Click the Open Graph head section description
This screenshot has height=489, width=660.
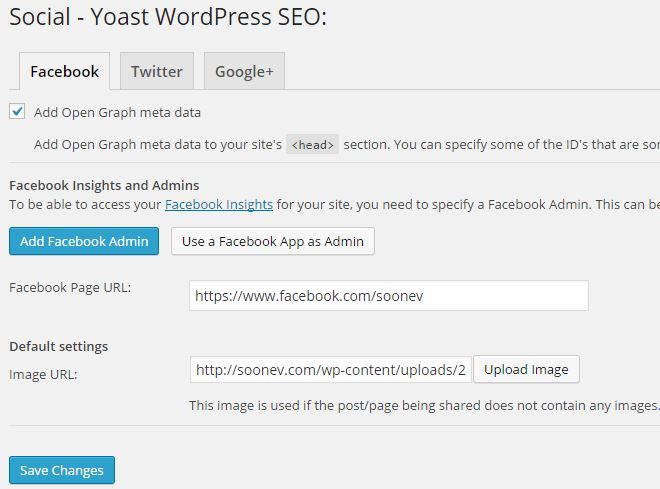[x=347, y=144]
